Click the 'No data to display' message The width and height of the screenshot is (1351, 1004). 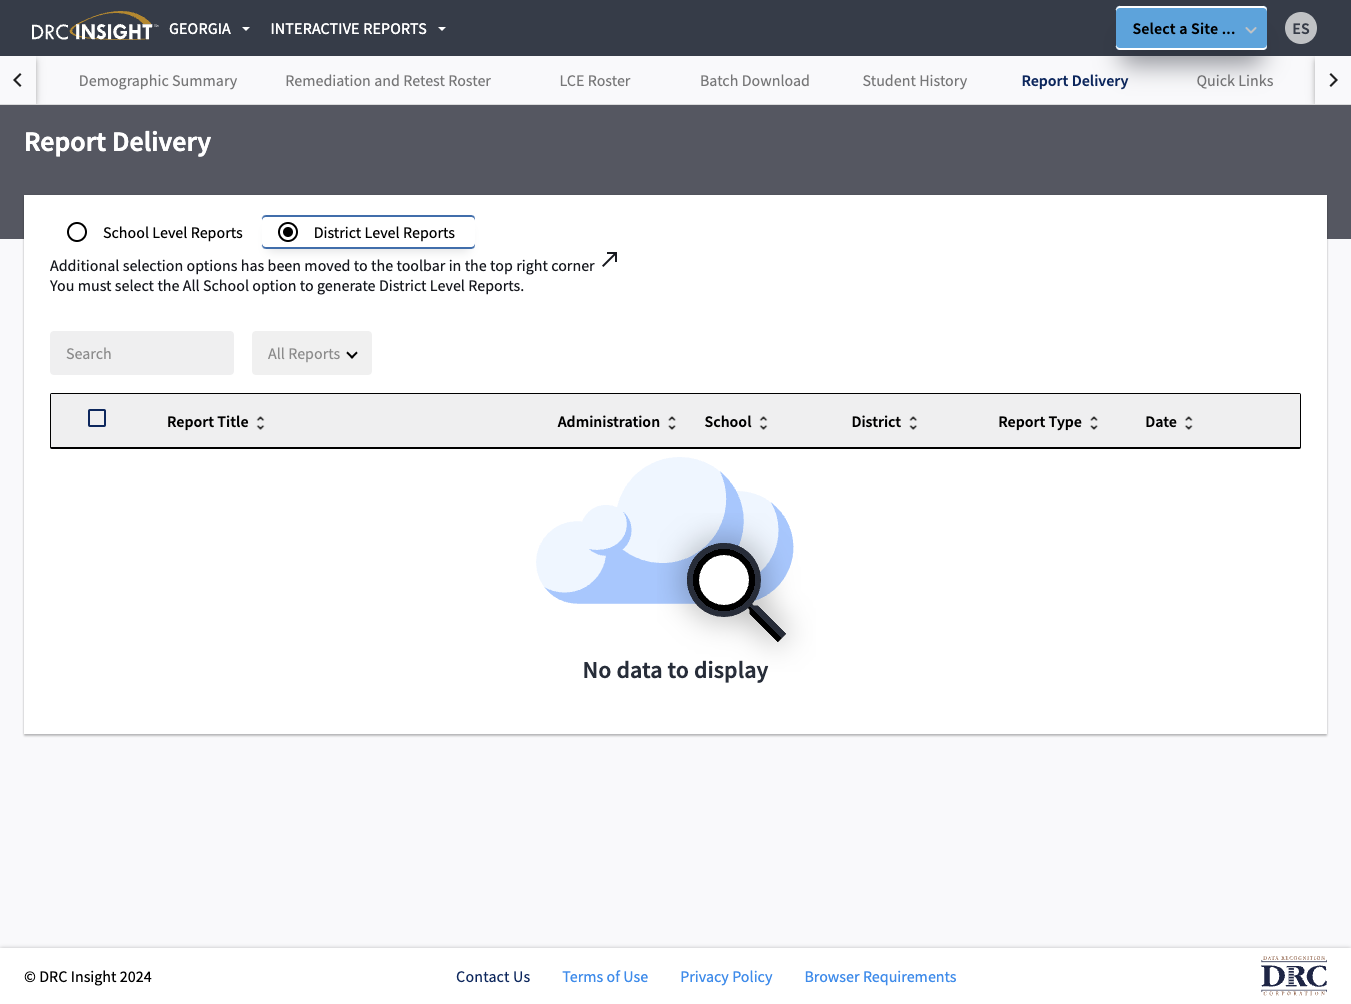675,670
